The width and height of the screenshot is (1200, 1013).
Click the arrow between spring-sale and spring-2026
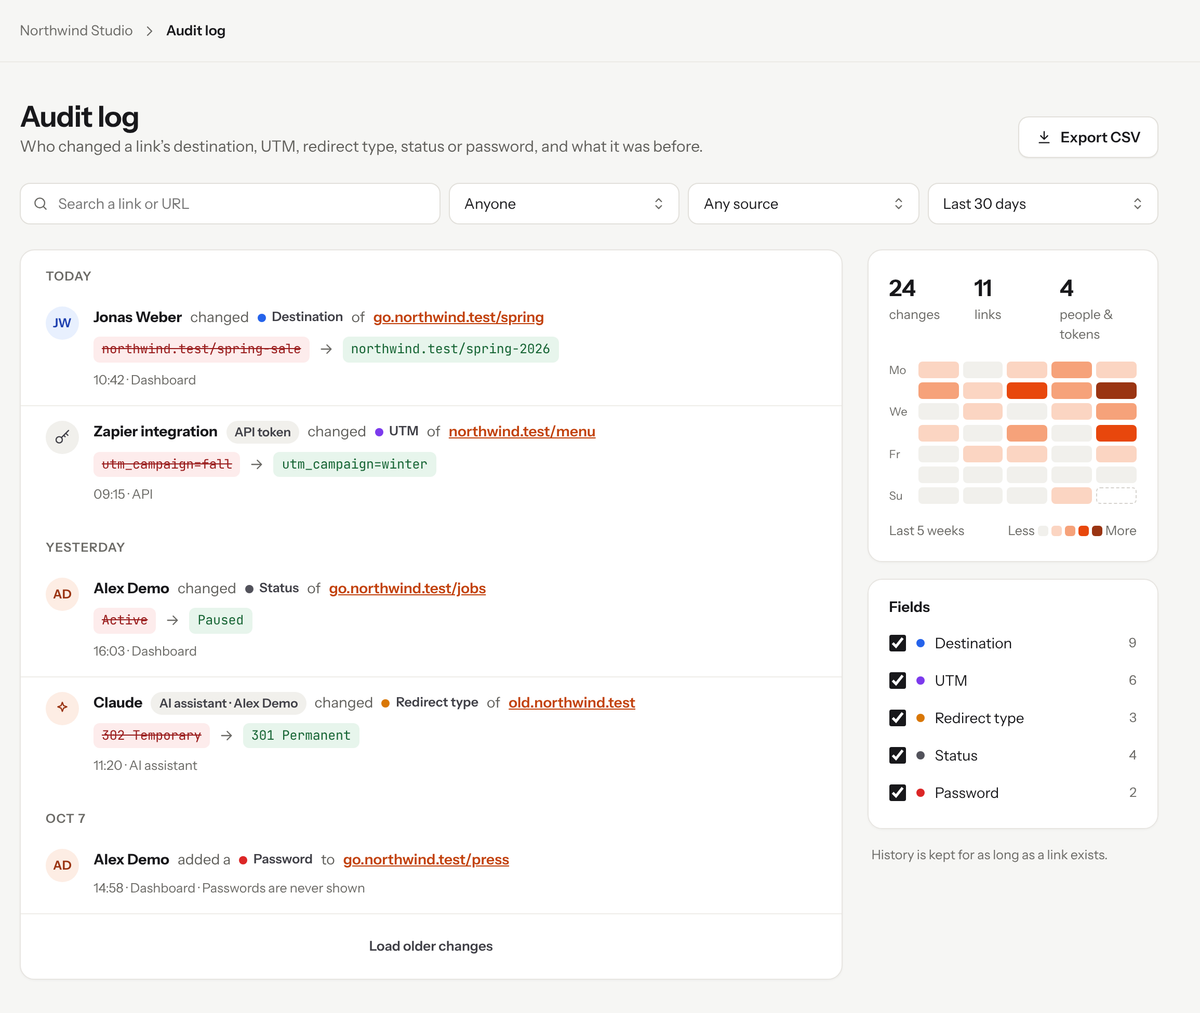tap(326, 349)
